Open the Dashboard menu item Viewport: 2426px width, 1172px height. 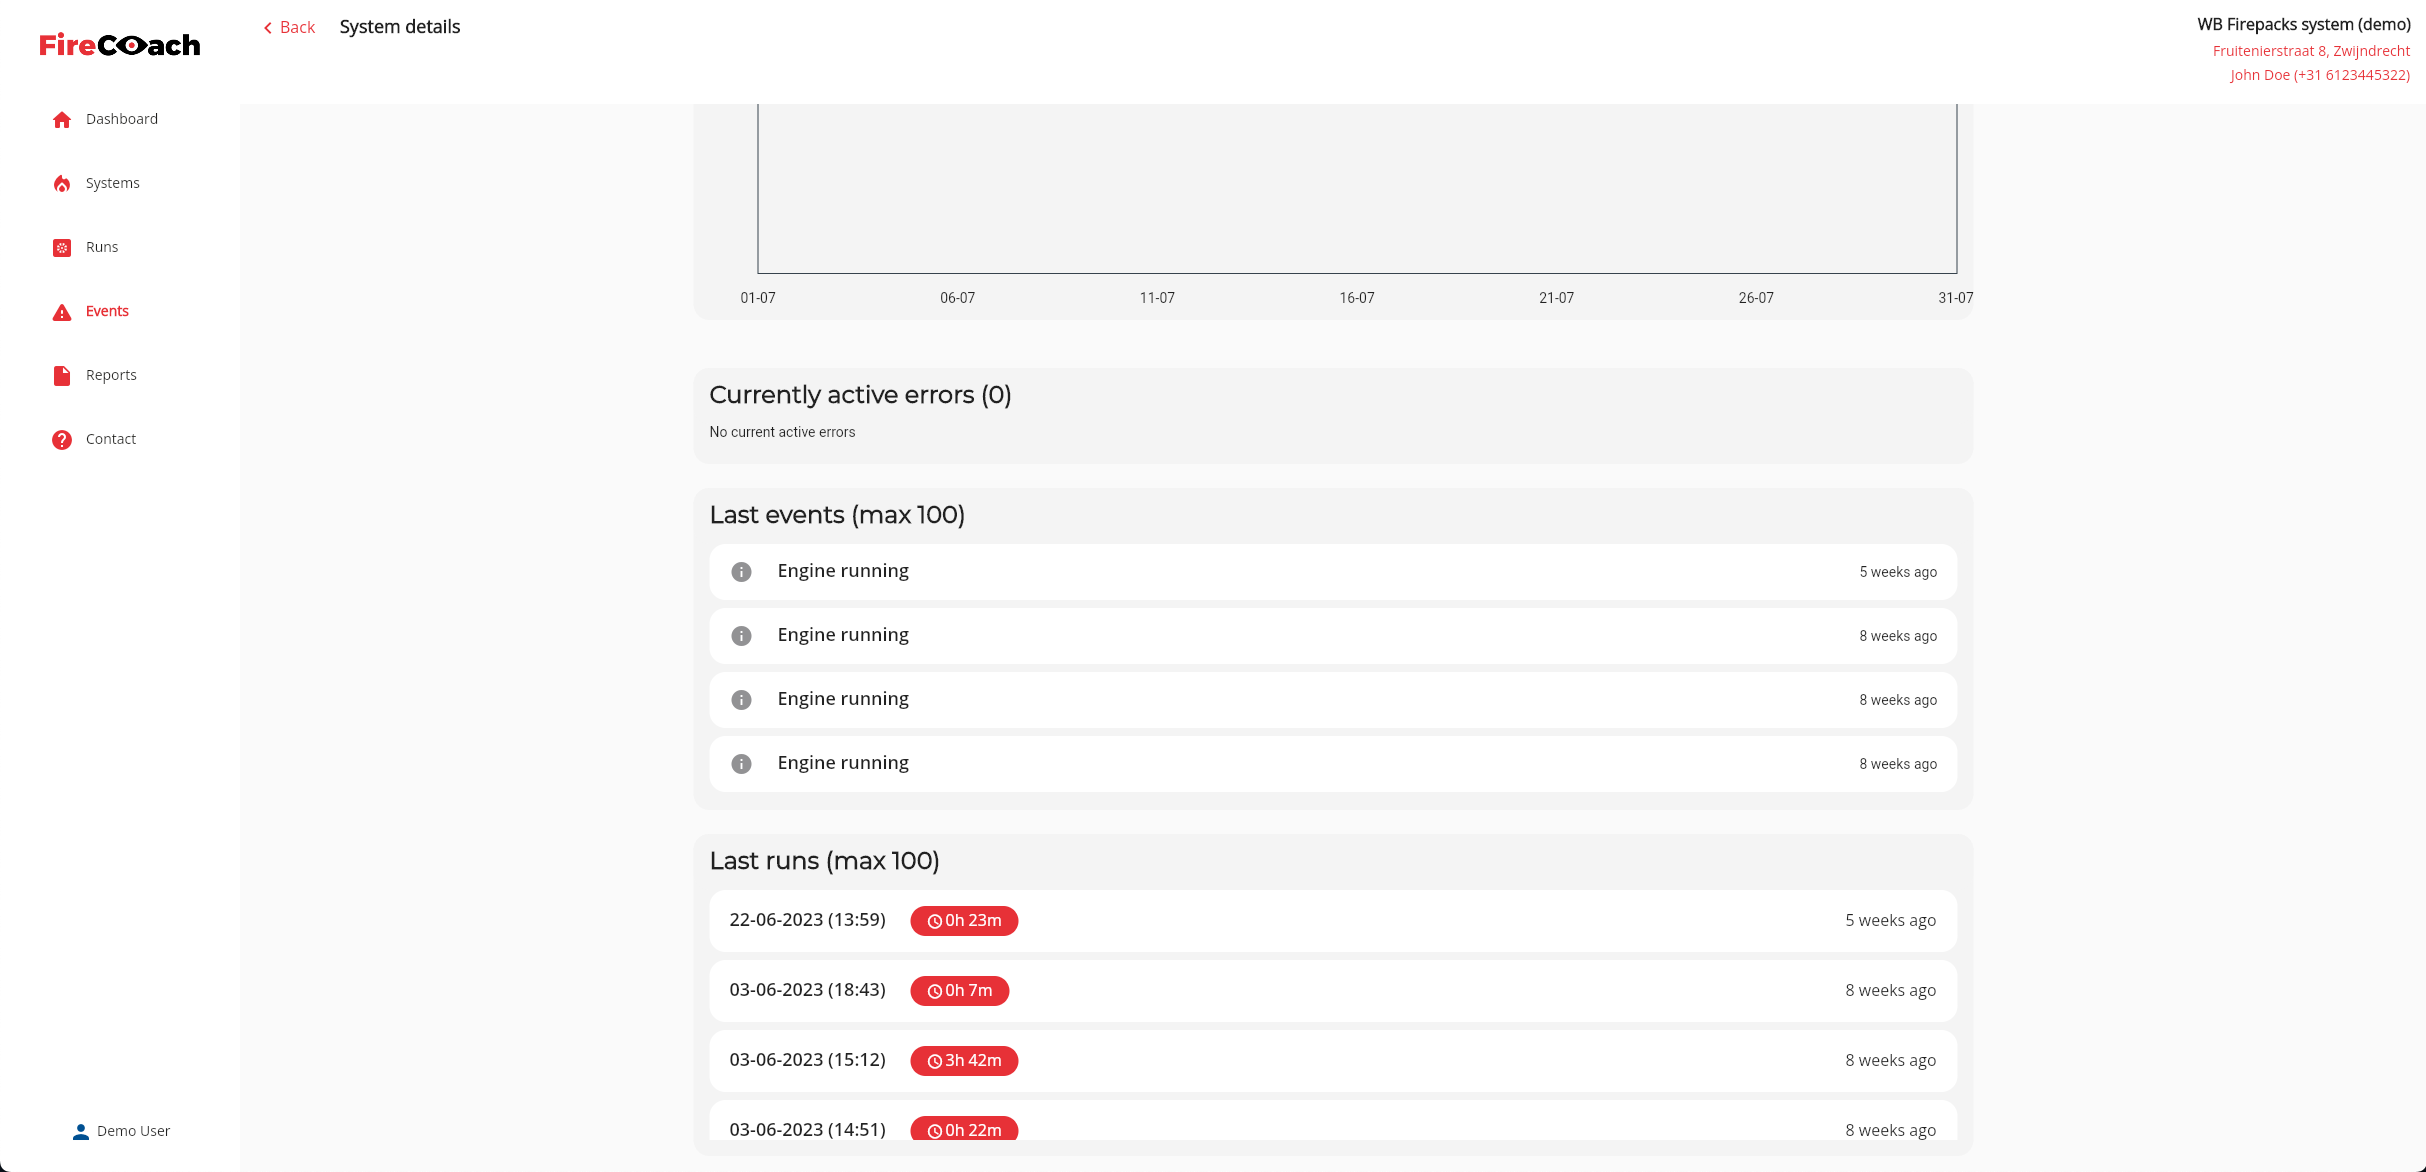point(122,119)
